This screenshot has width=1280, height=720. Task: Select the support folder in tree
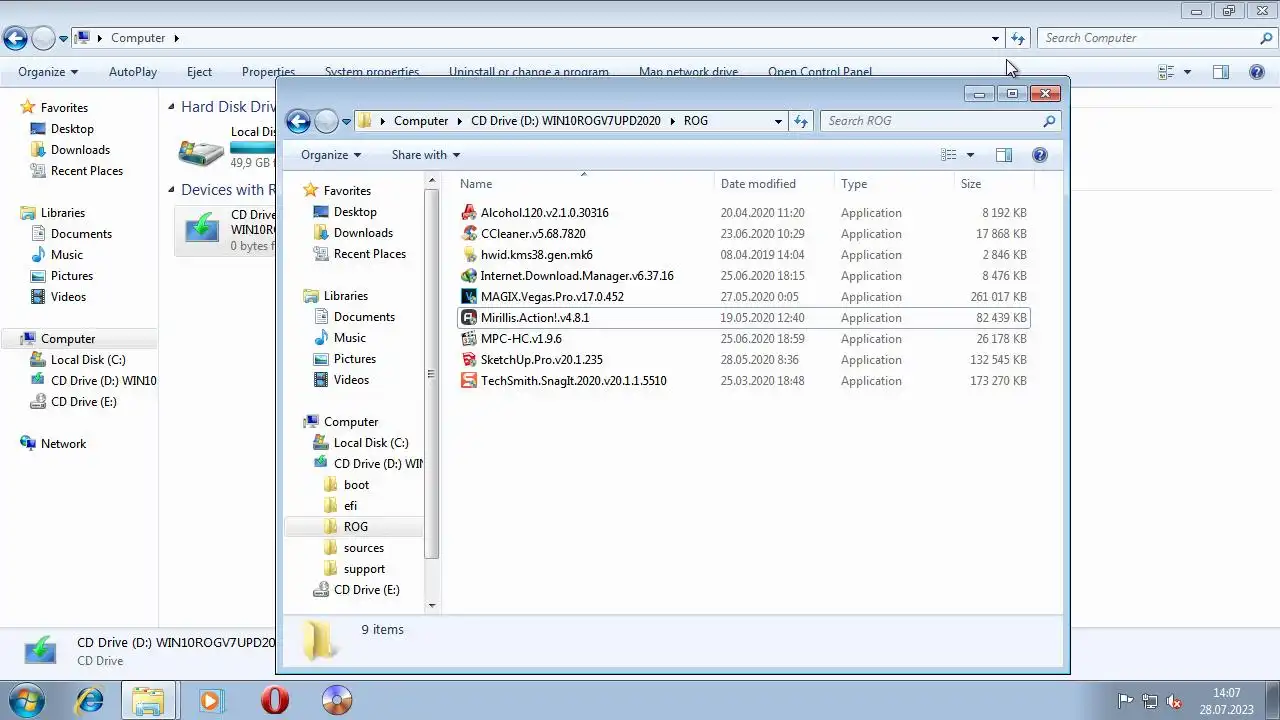(x=364, y=569)
